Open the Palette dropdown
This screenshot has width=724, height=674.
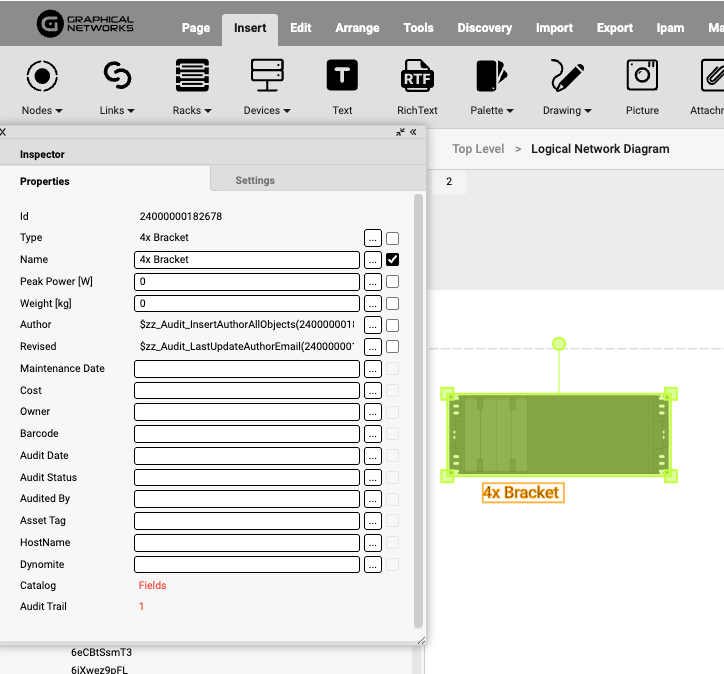tap(492, 111)
